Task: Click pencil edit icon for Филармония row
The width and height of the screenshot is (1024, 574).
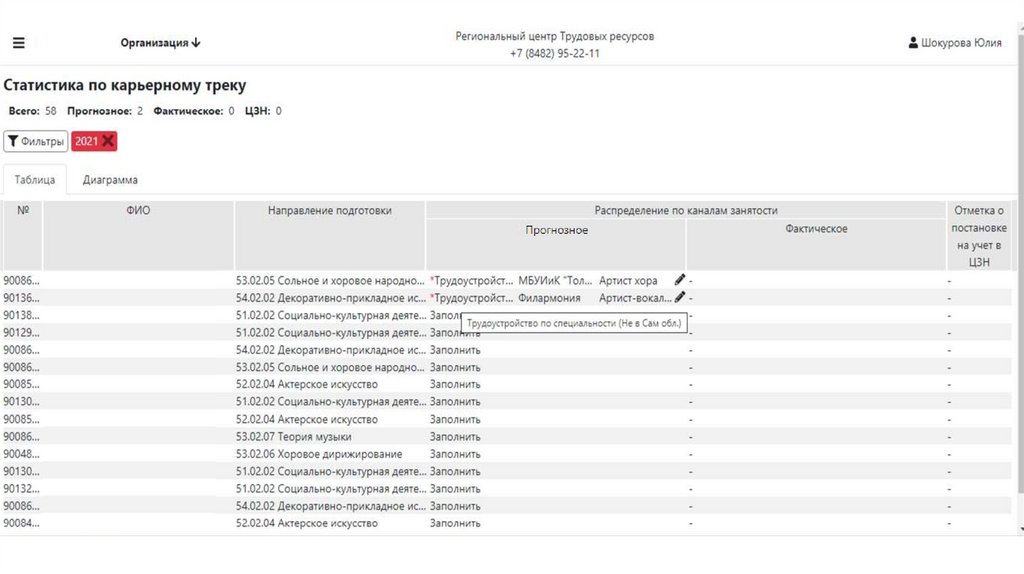Action: (680, 297)
